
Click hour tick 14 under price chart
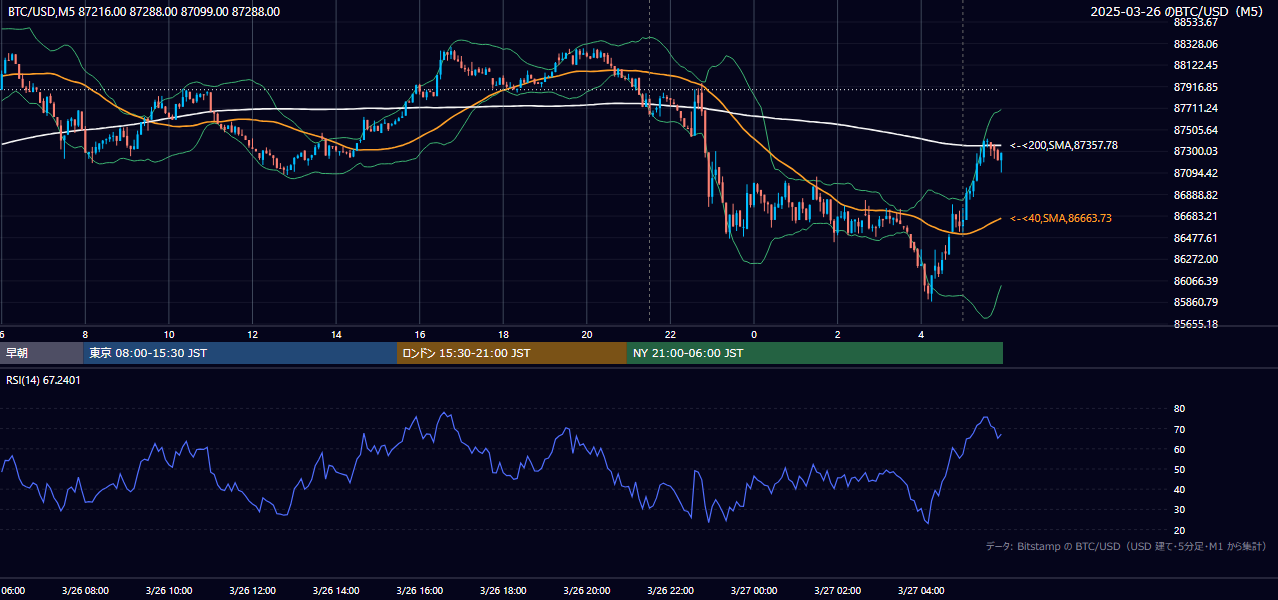[x=336, y=334]
